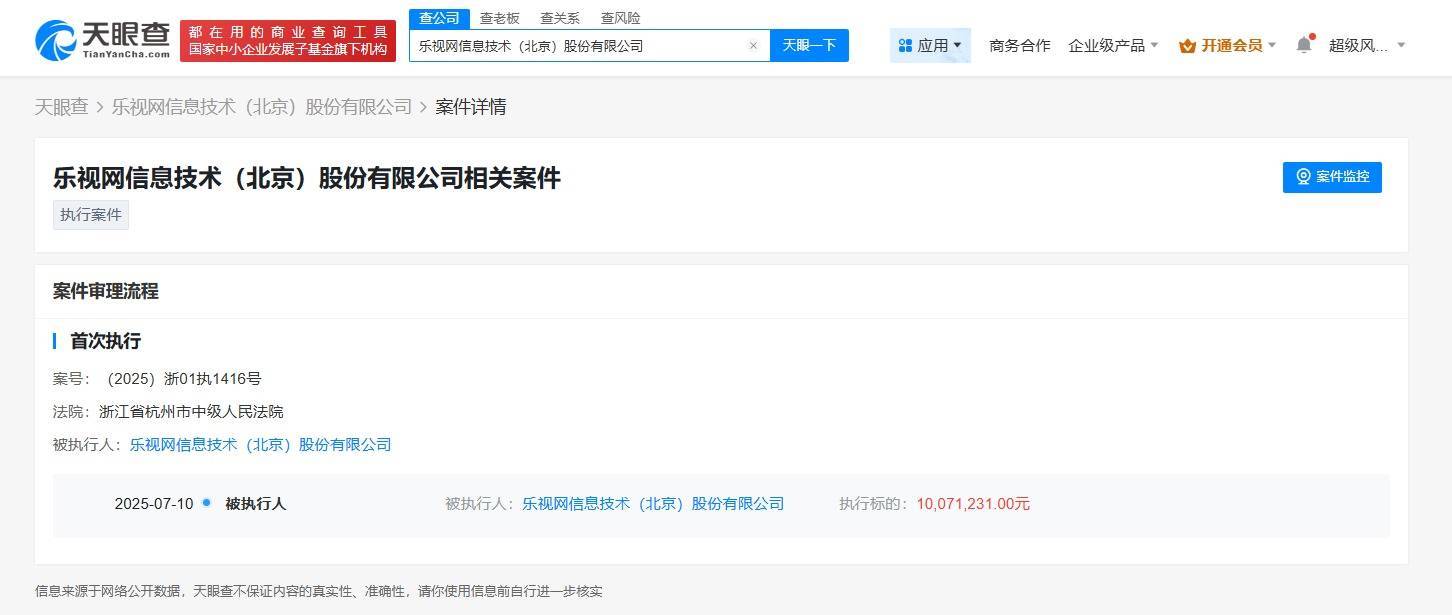Click the 天眼一下 search button
Viewport: 1452px width, 615px height.
coord(809,45)
